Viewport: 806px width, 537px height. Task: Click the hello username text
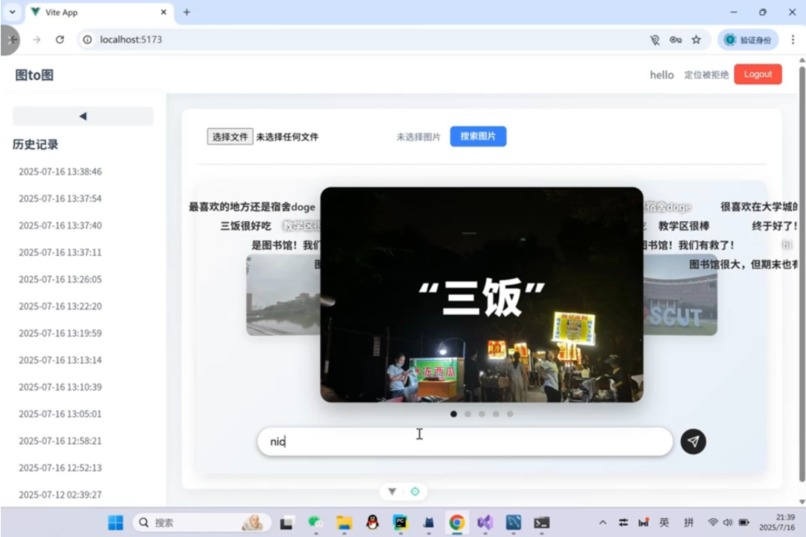point(662,75)
